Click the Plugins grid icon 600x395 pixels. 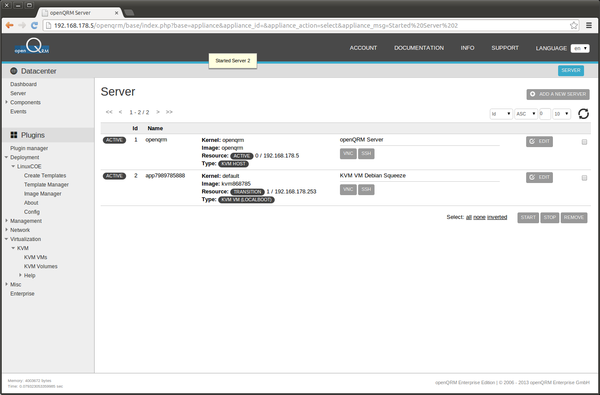[x=14, y=135]
